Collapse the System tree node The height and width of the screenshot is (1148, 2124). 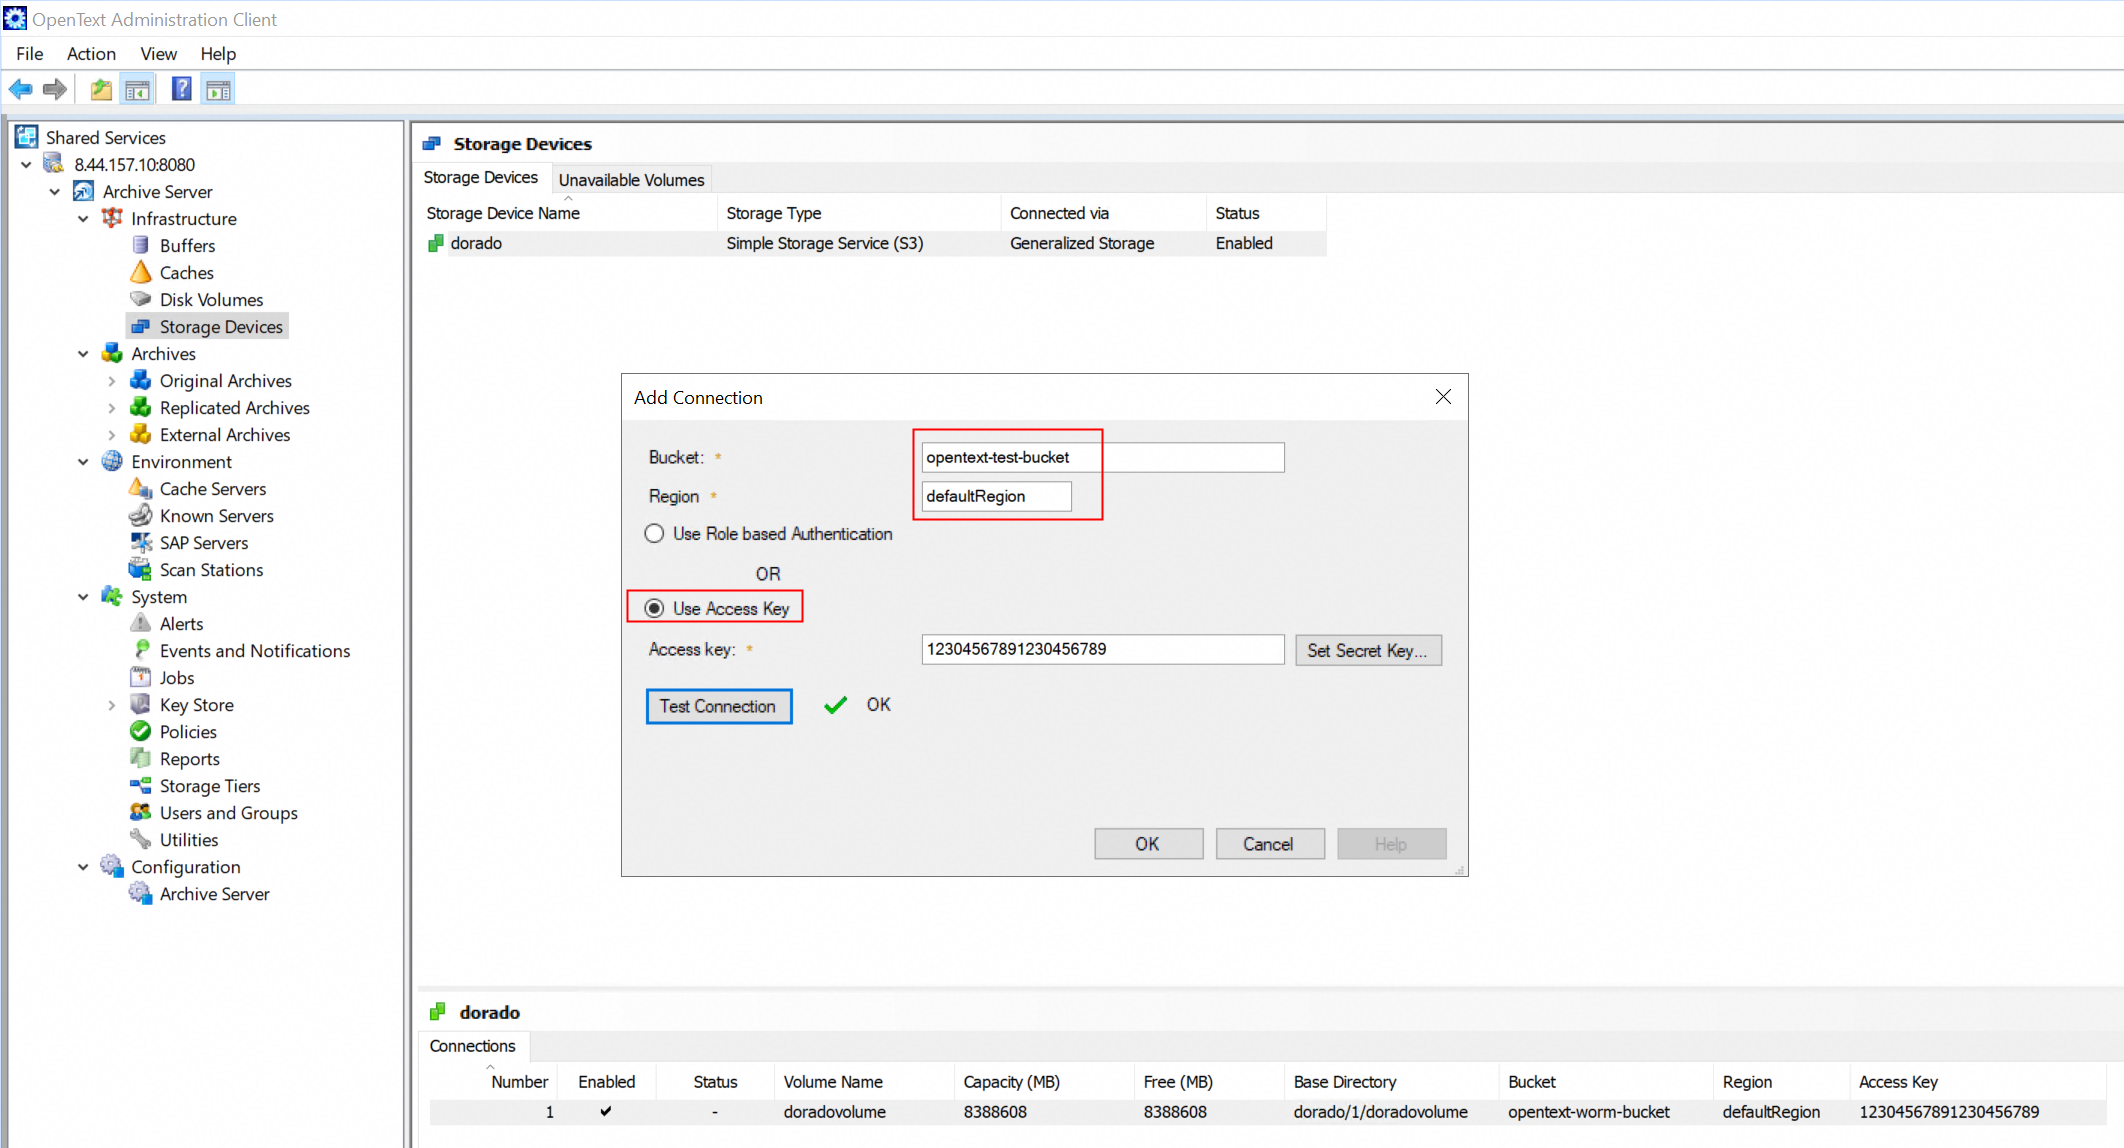[x=83, y=596]
